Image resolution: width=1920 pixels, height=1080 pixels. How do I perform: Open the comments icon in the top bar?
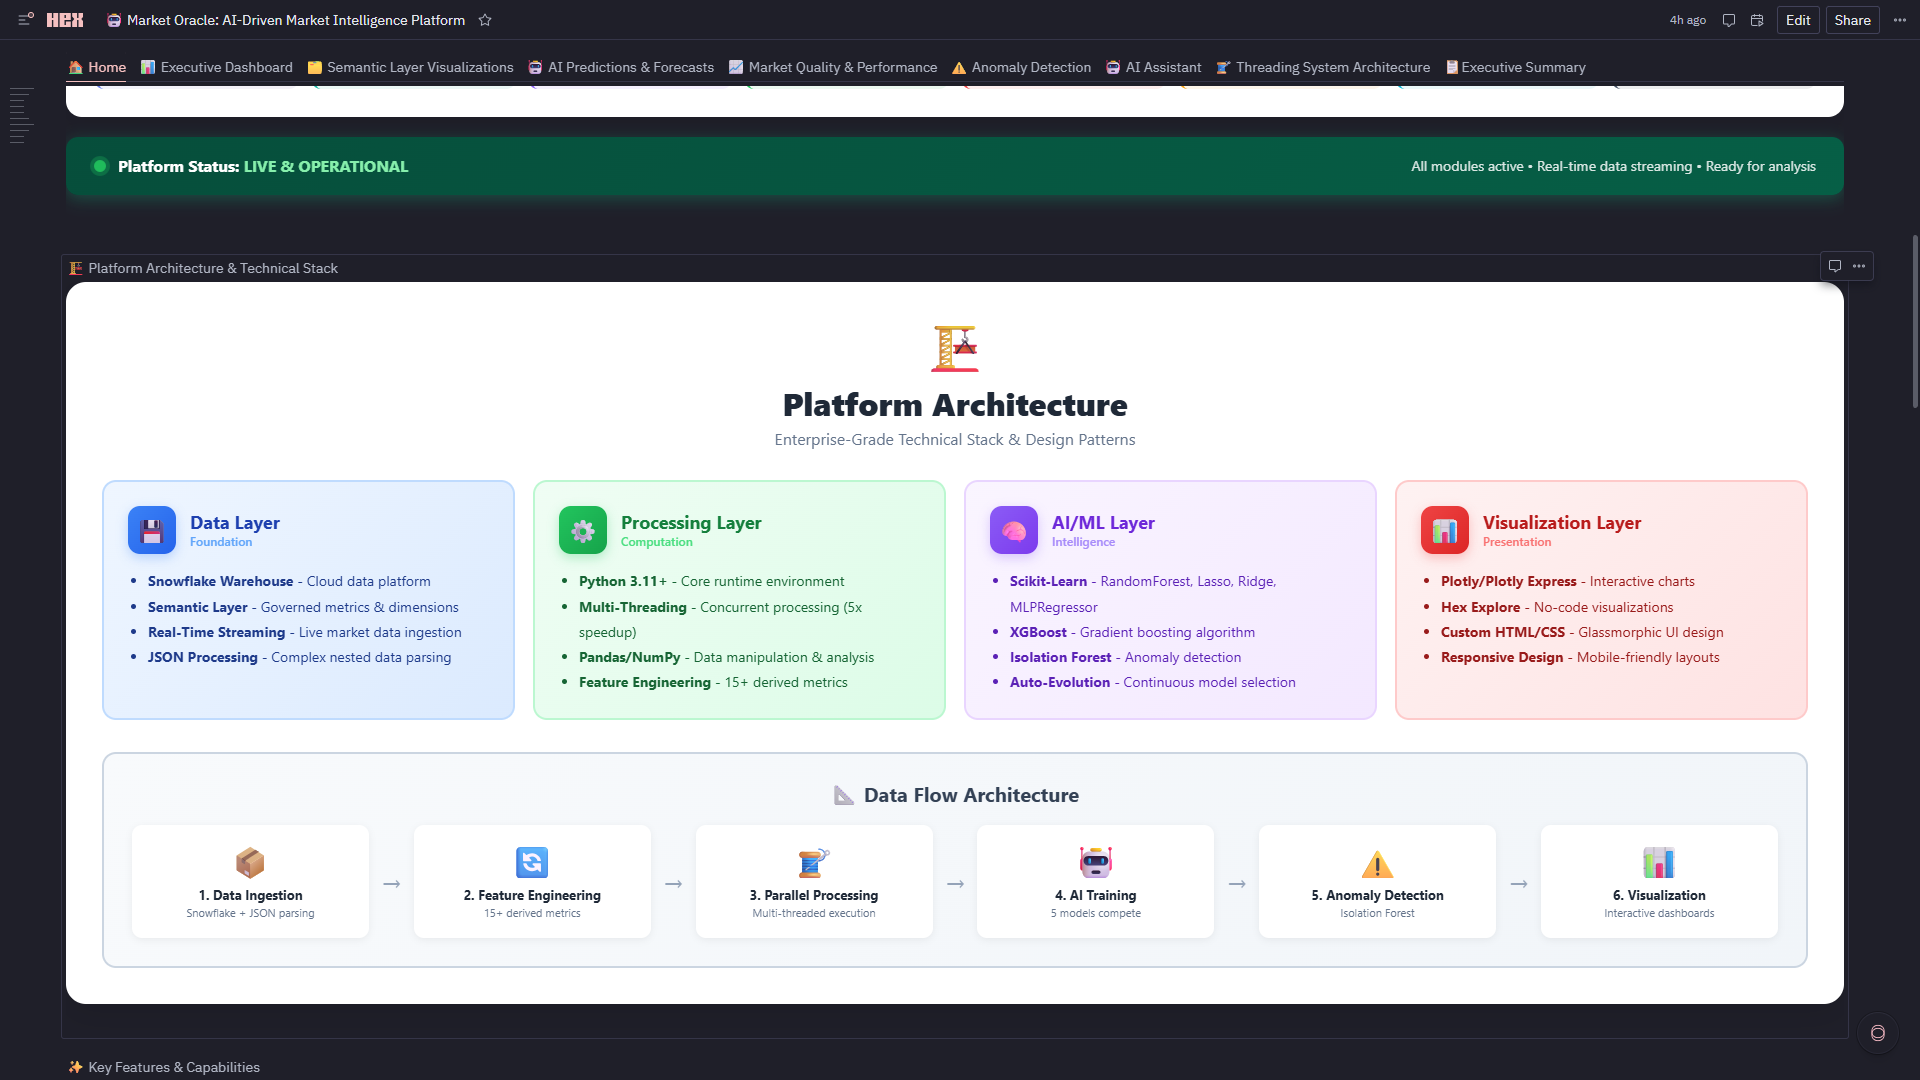tap(1728, 20)
